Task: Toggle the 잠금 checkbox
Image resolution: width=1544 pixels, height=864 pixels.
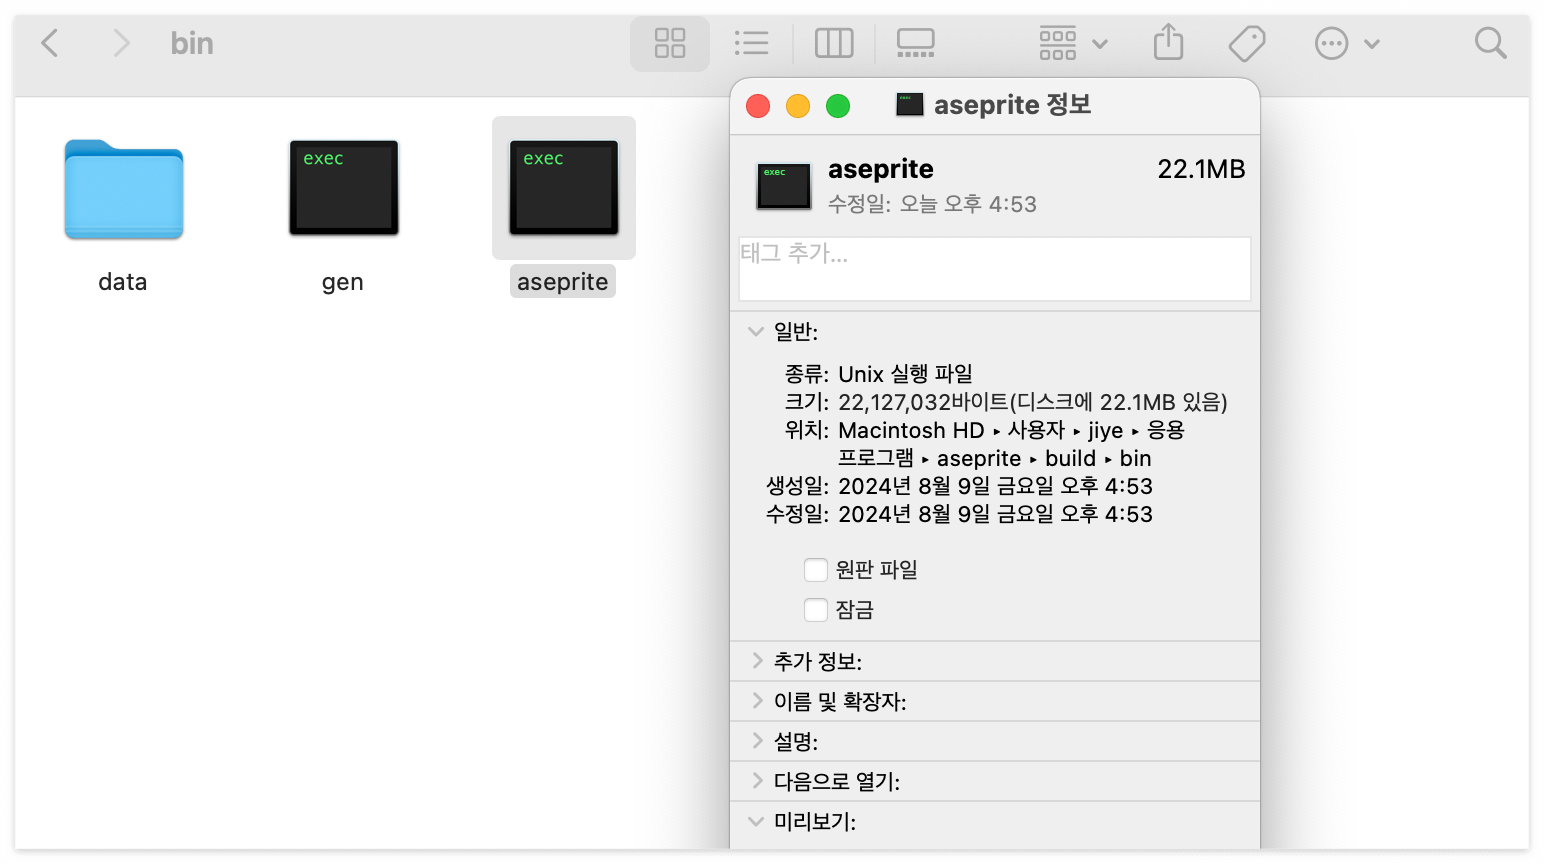Action: (x=816, y=610)
